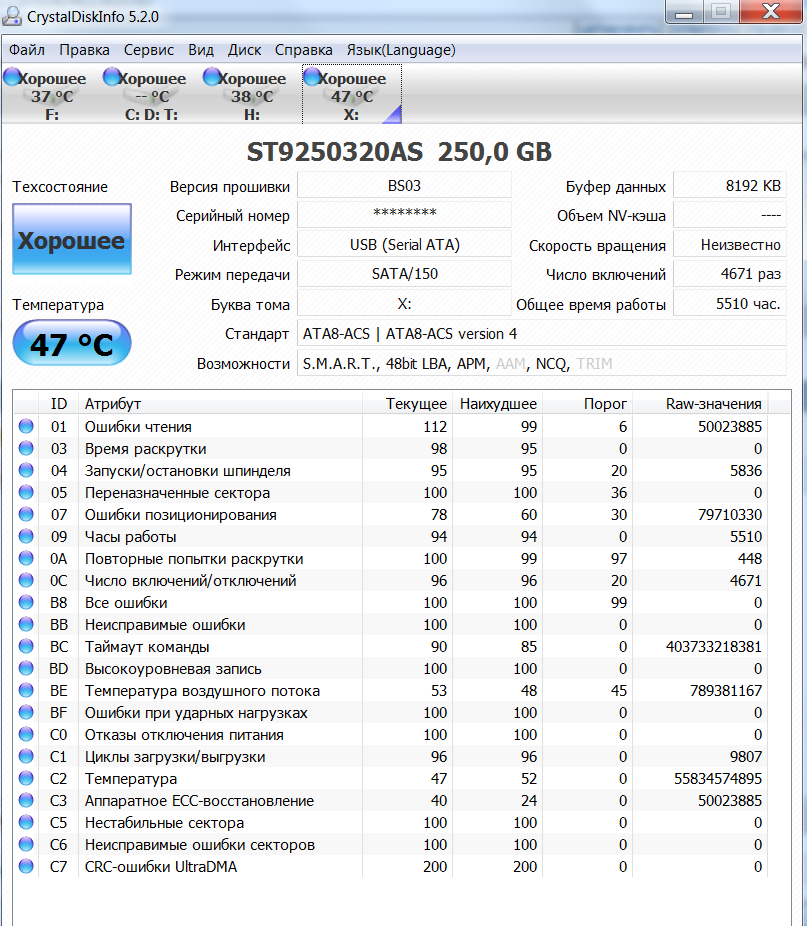Click status orb for BB Неисправимые ошибки
Screen dimensions: 807x926
26,624
